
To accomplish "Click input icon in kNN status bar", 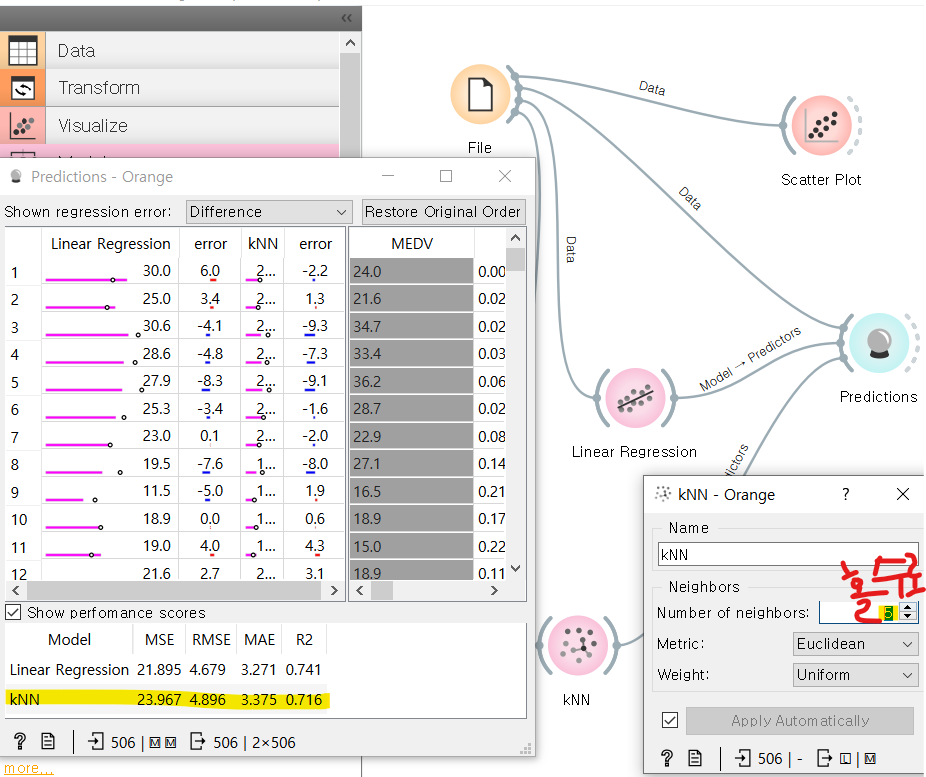I will point(742,758).
